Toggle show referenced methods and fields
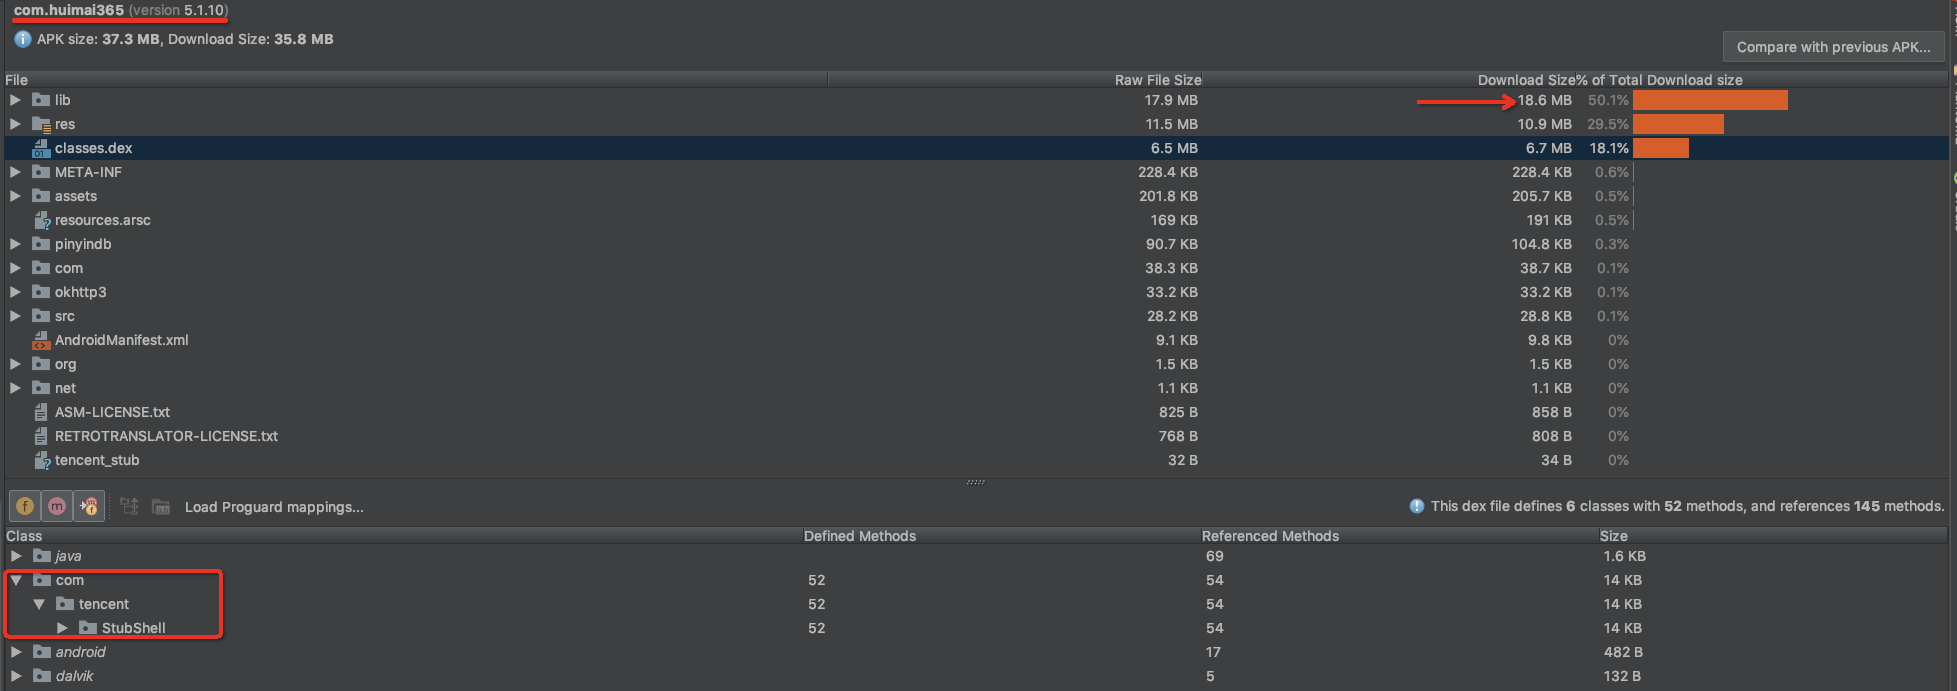 point(89,506)
